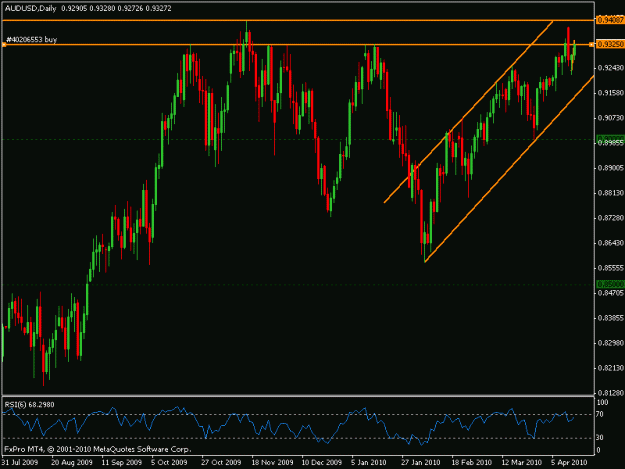The image size is (625, 469).
Task: Click the 5 Jan 2010 date label
Action: (x=369, y=462)
